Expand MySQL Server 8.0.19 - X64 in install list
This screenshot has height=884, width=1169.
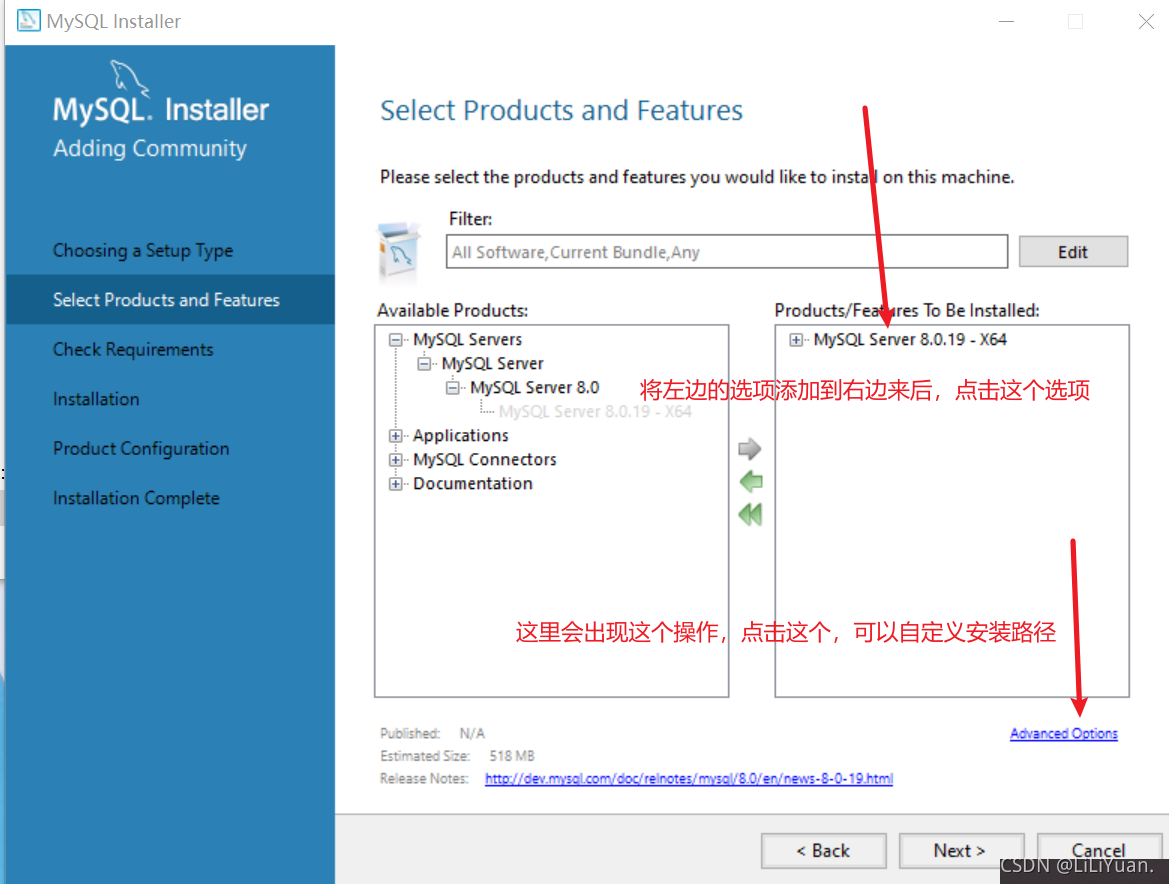tap(796, 340)
